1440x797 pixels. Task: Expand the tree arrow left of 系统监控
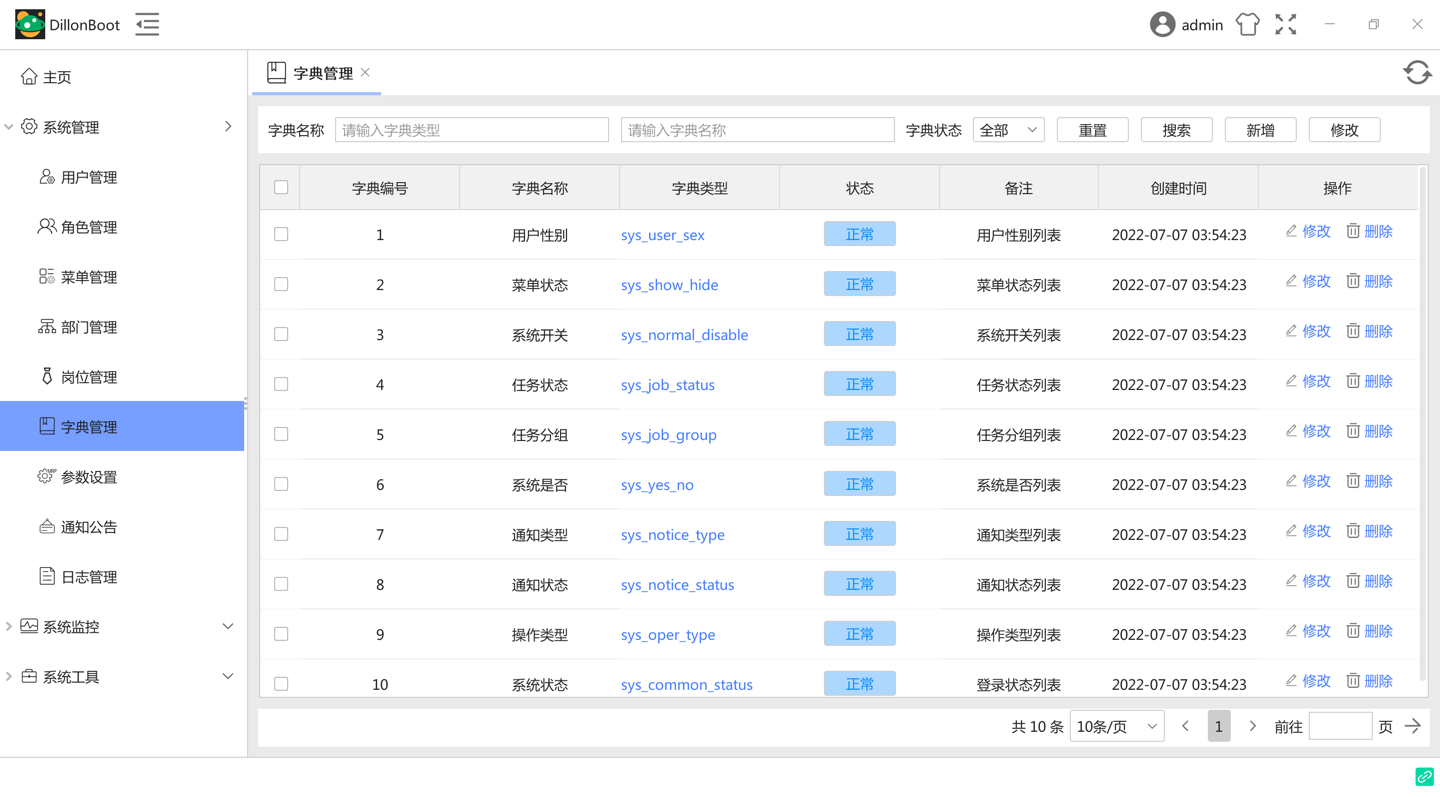(x=9, y=627)
